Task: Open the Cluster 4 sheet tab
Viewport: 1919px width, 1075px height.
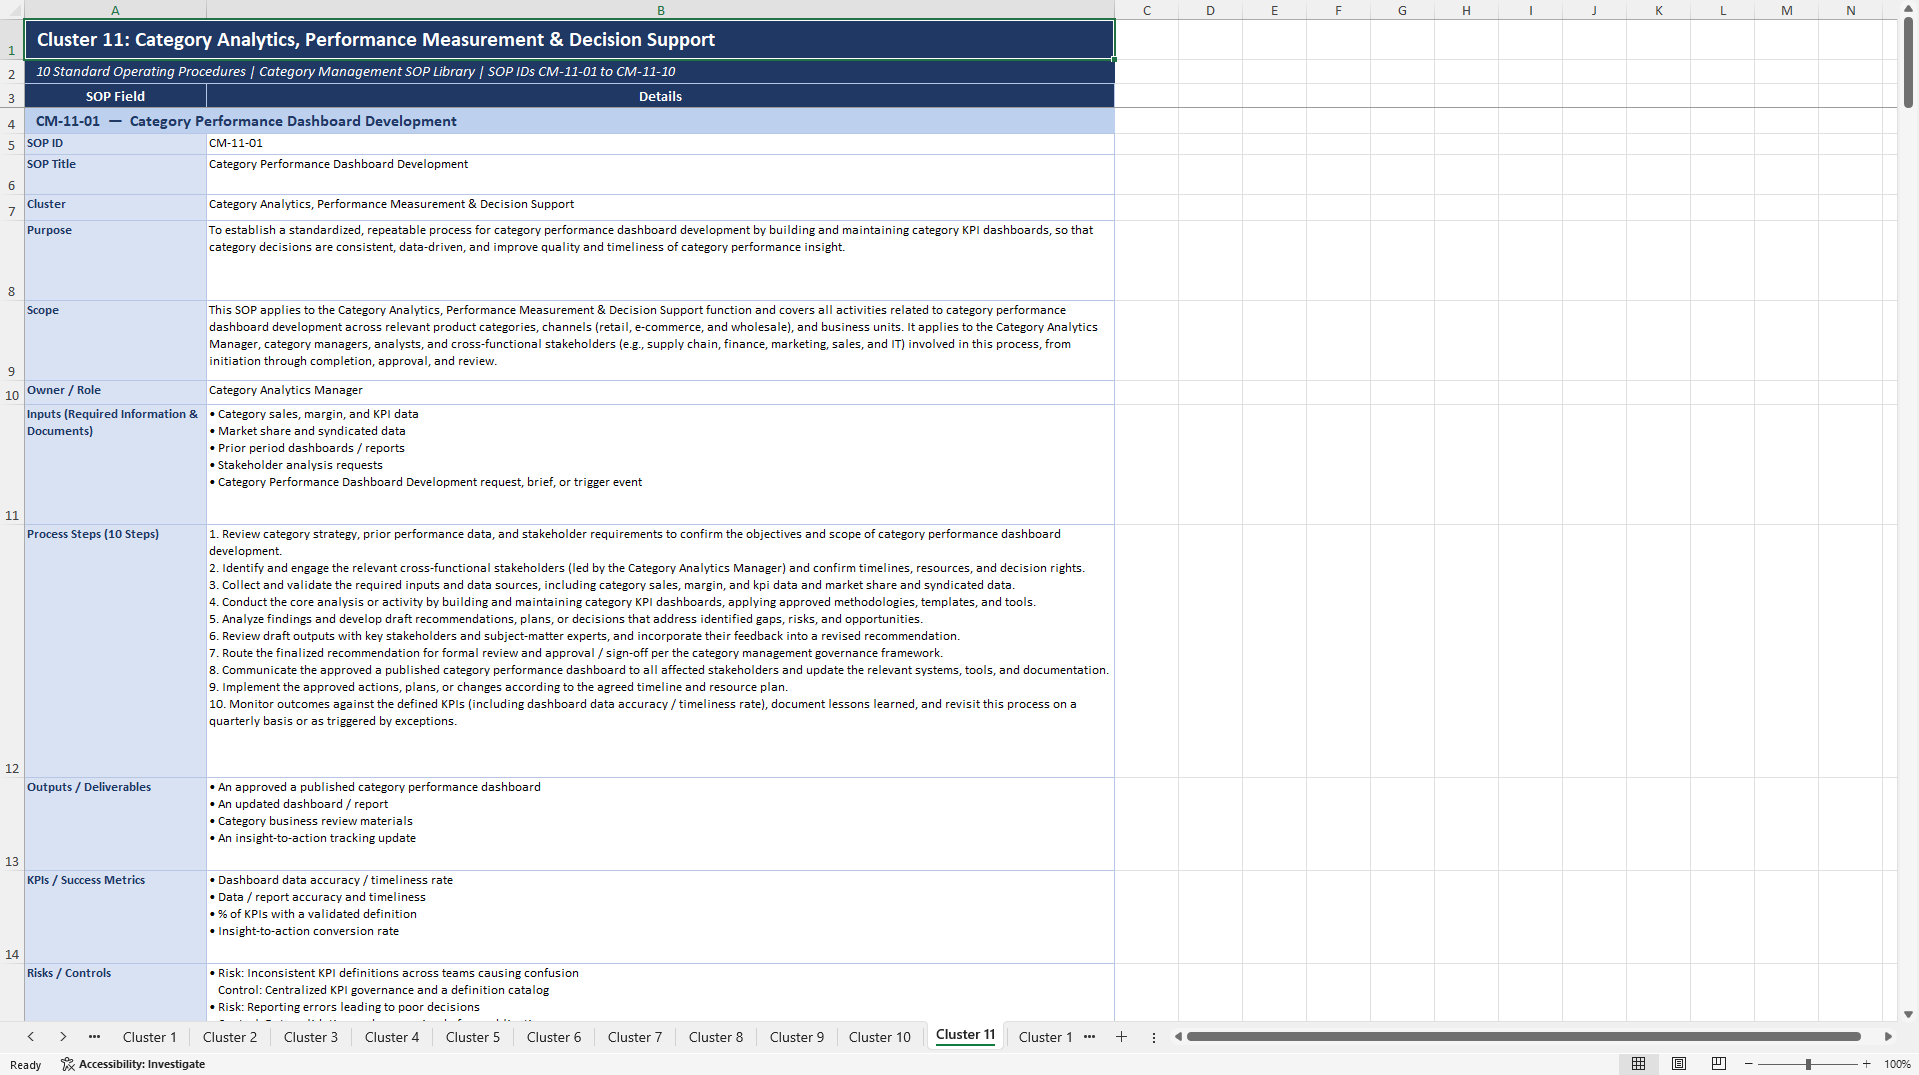Action: point(392,1037)
